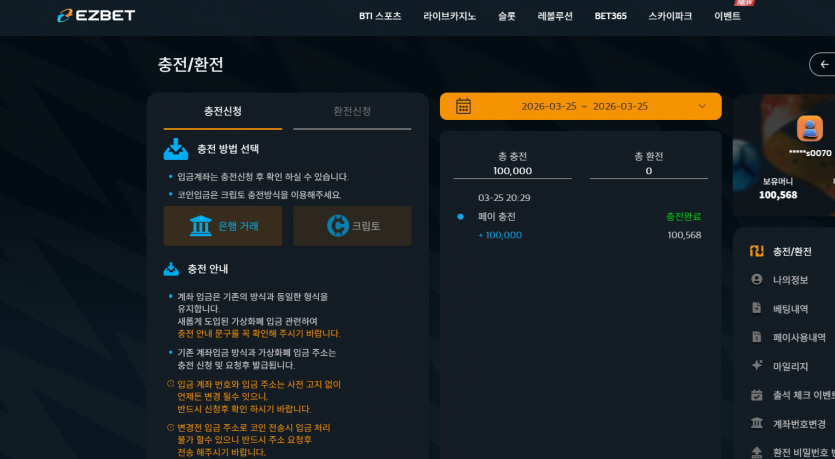835x459 pixels.
Task: Open the calendar icon in date bar
Action: coord(463,106)
